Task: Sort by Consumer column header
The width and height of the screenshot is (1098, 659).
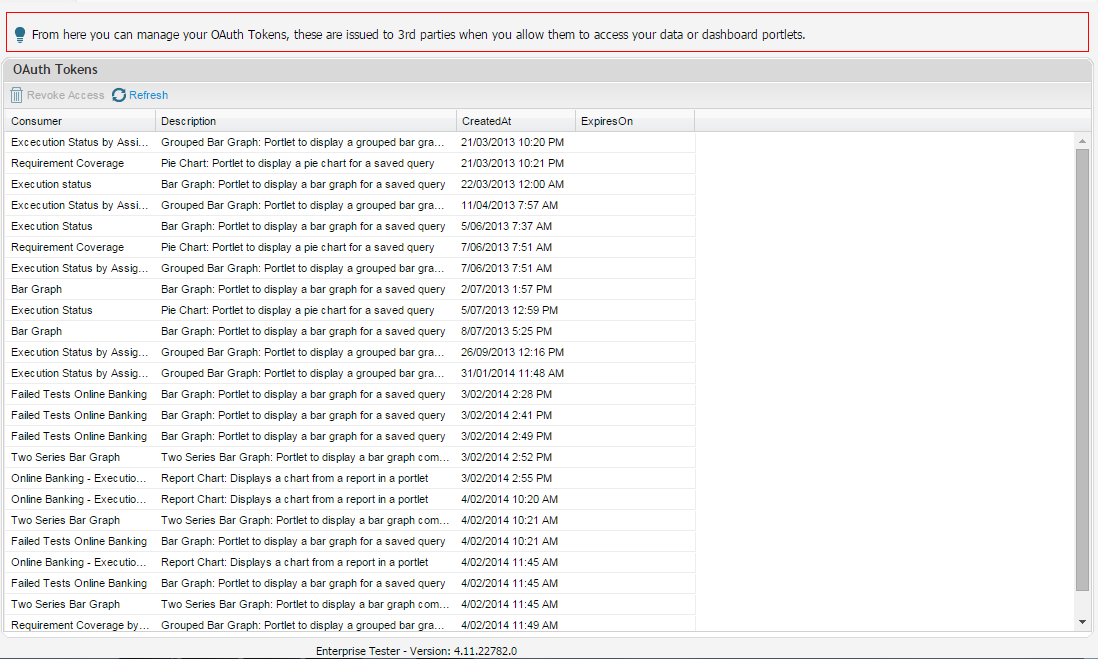Action: [79, 121]
